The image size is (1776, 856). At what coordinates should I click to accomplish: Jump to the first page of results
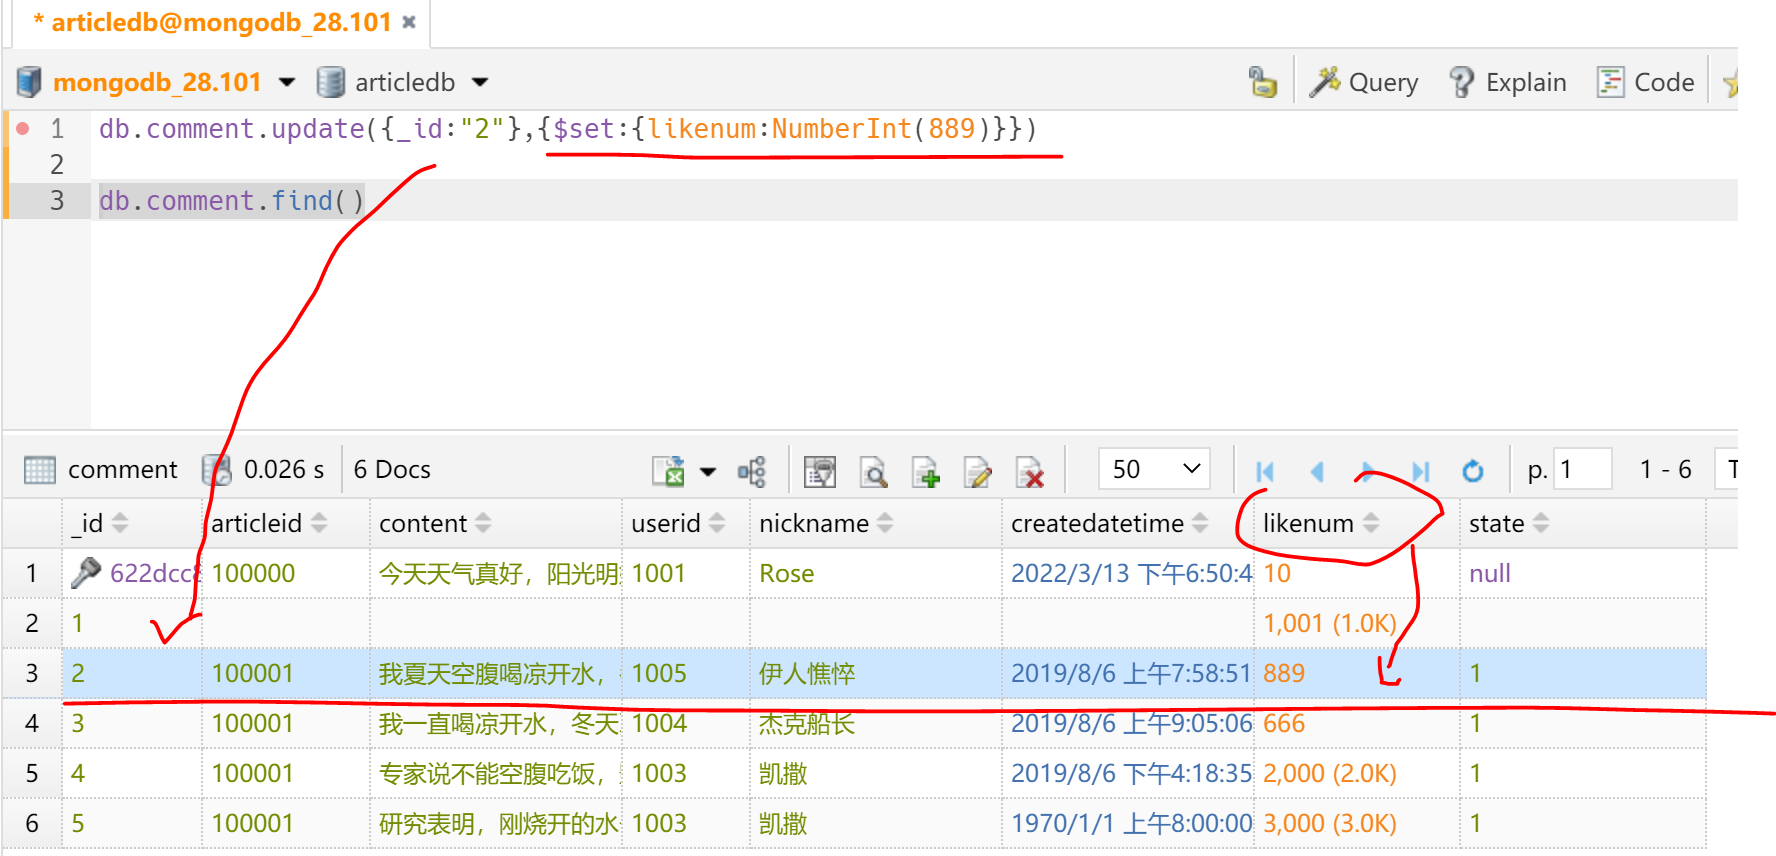(1265, 471)
